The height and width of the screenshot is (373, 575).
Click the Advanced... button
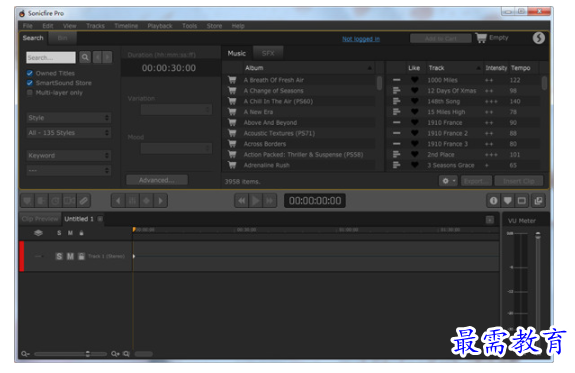pos(157,180)
